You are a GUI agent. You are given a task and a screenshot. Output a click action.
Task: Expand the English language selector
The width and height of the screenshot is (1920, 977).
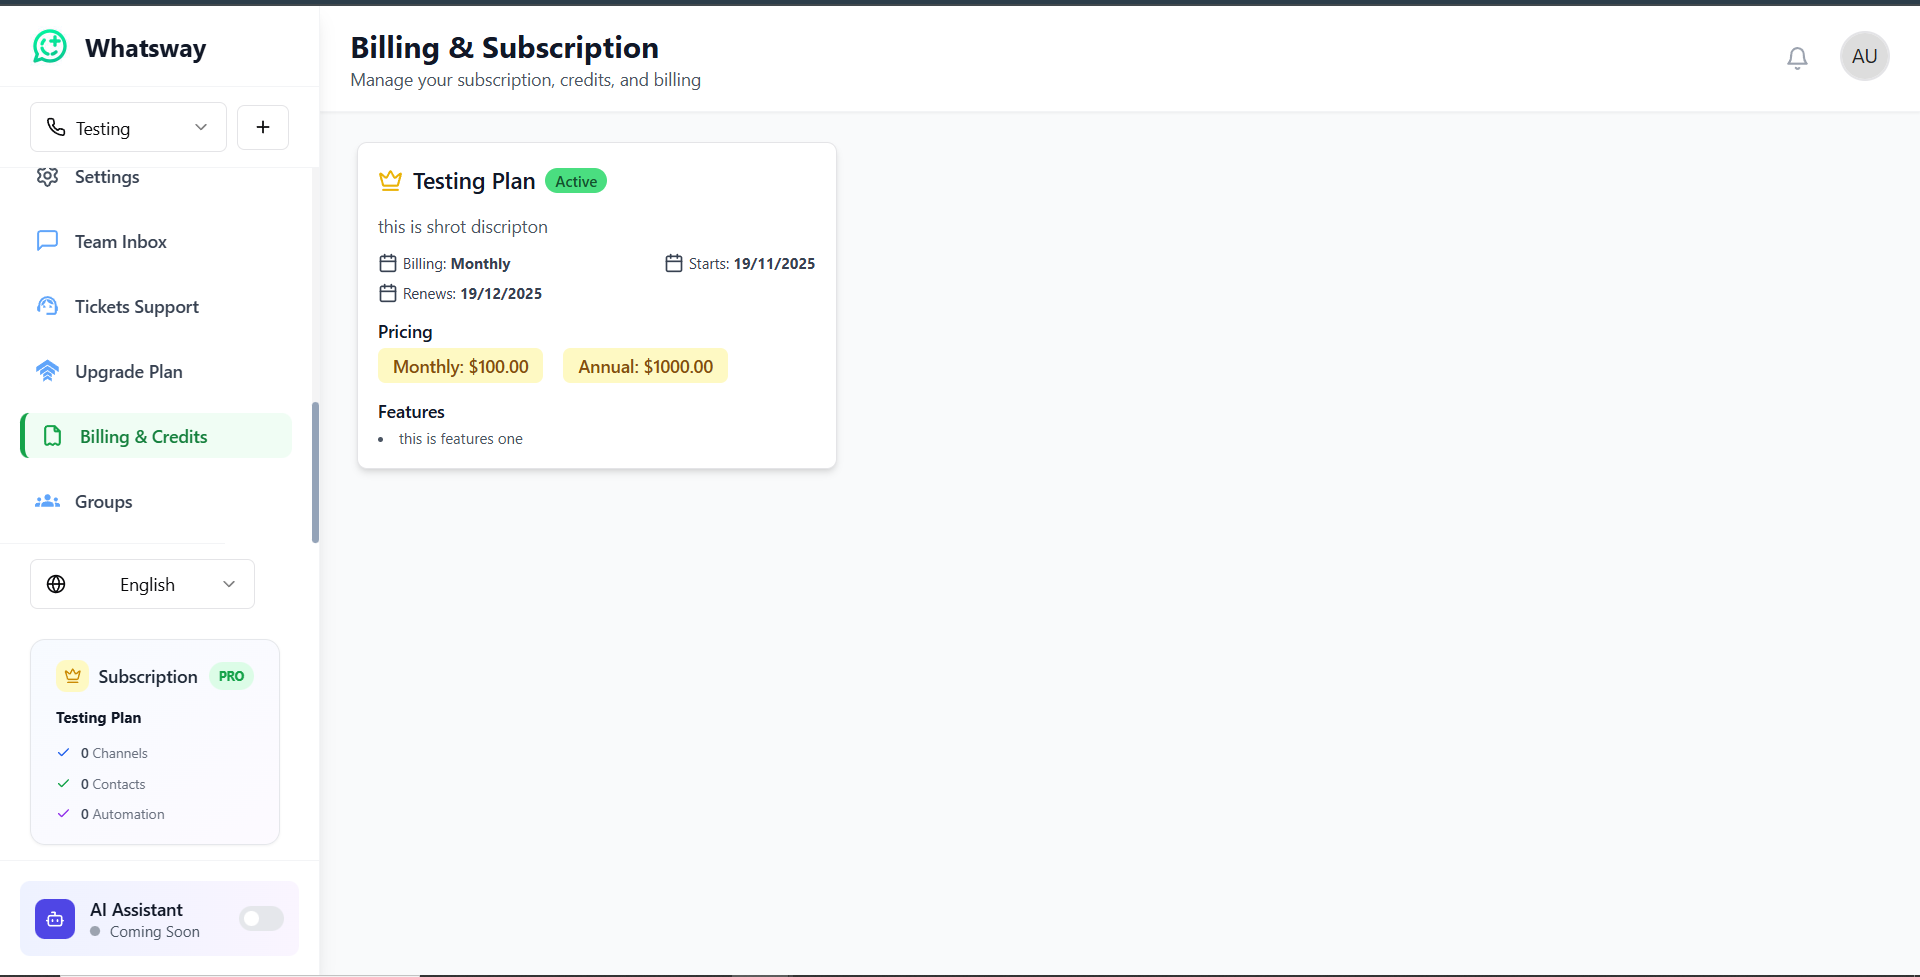pos(142,584)
